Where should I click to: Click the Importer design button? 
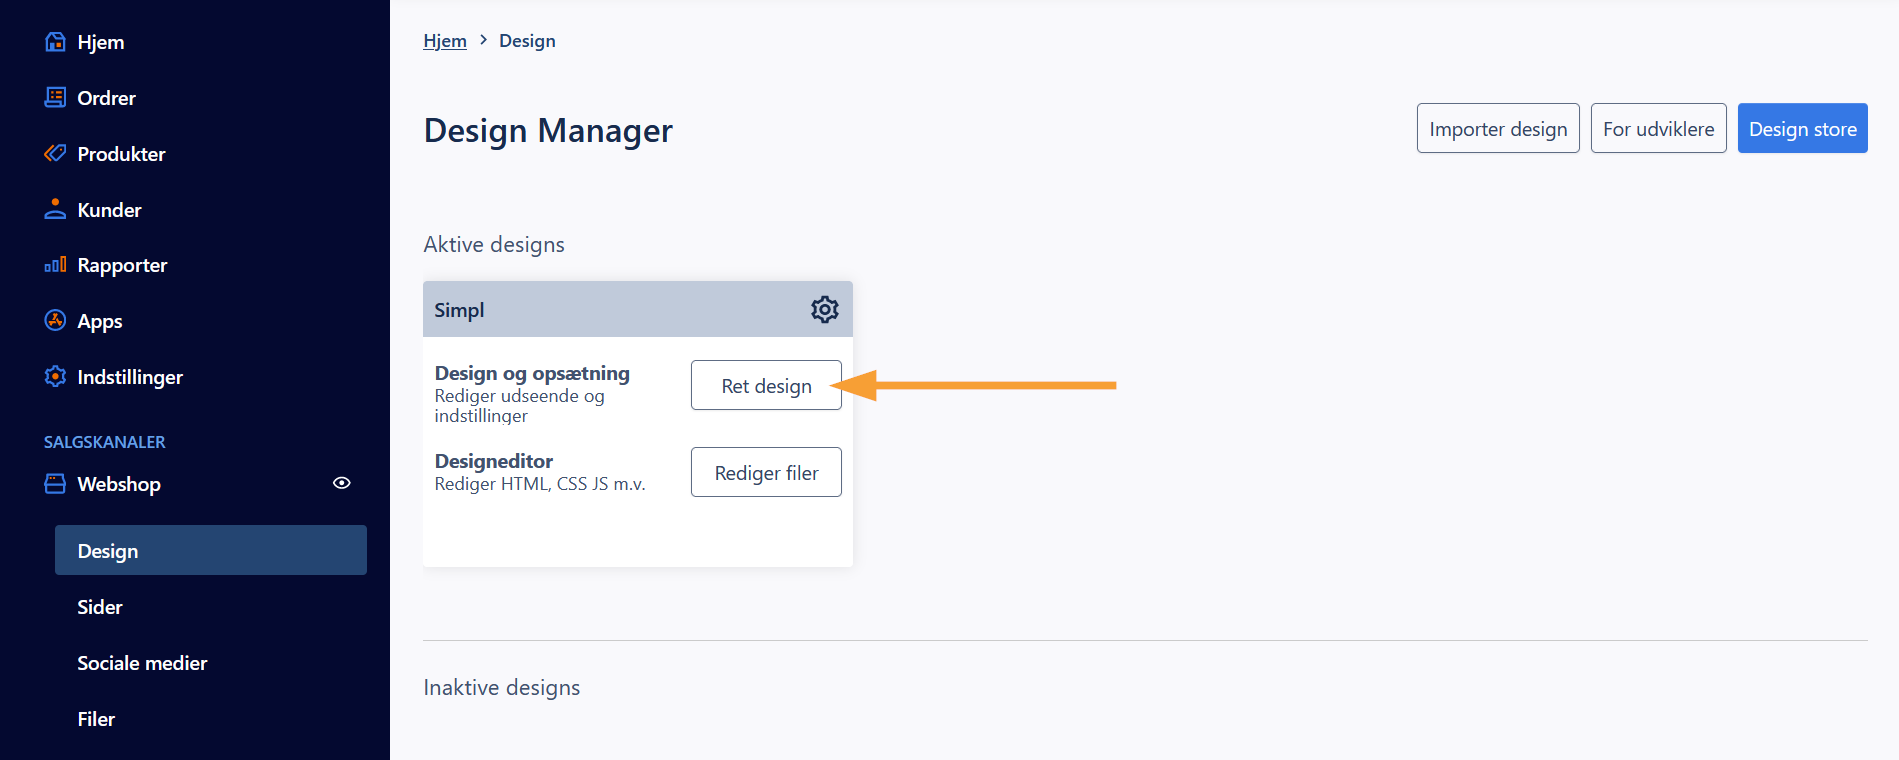tap(1497, 129)
